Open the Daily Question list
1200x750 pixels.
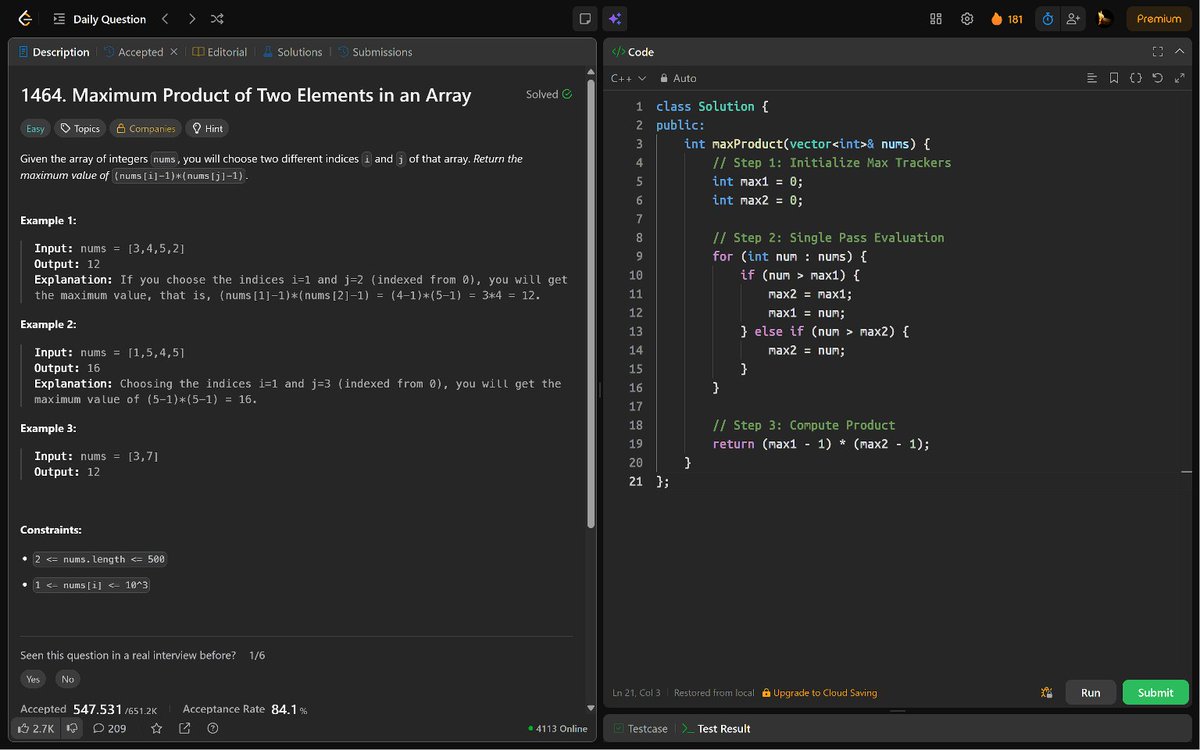click(x=100, y=19)
